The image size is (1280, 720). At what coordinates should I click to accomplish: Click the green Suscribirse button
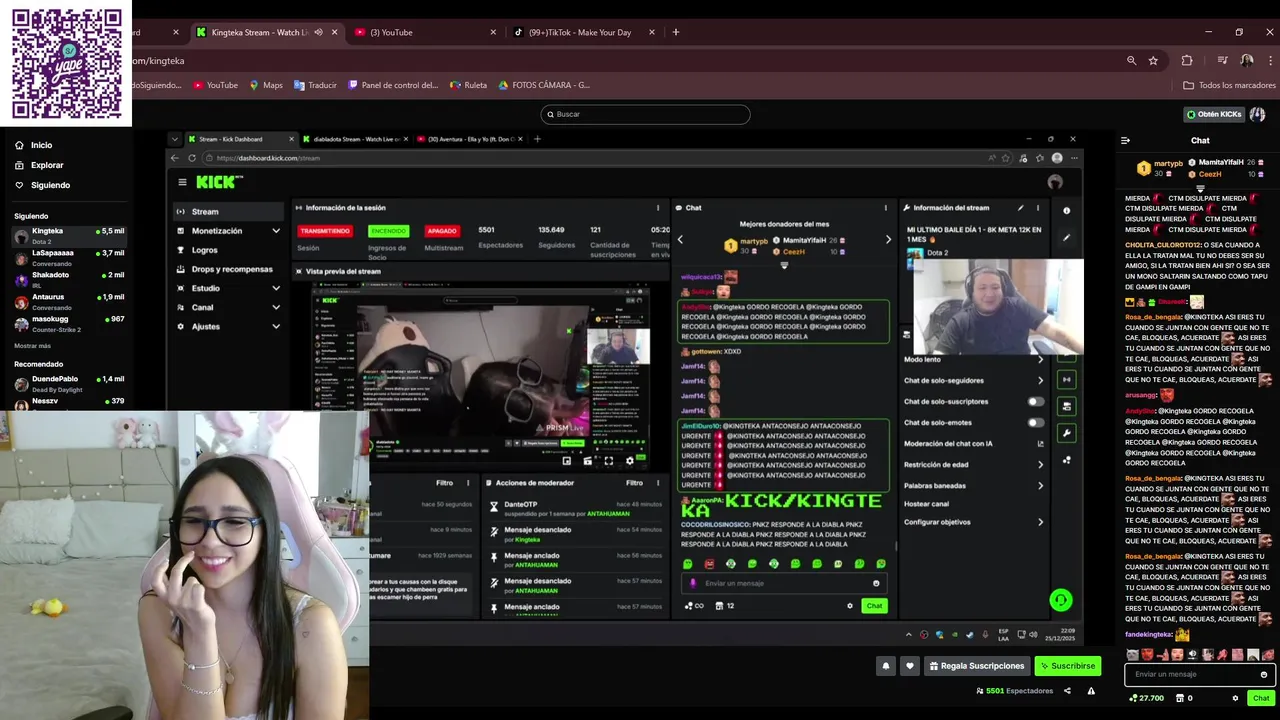pyautogui.click(x=1068, y=666)
